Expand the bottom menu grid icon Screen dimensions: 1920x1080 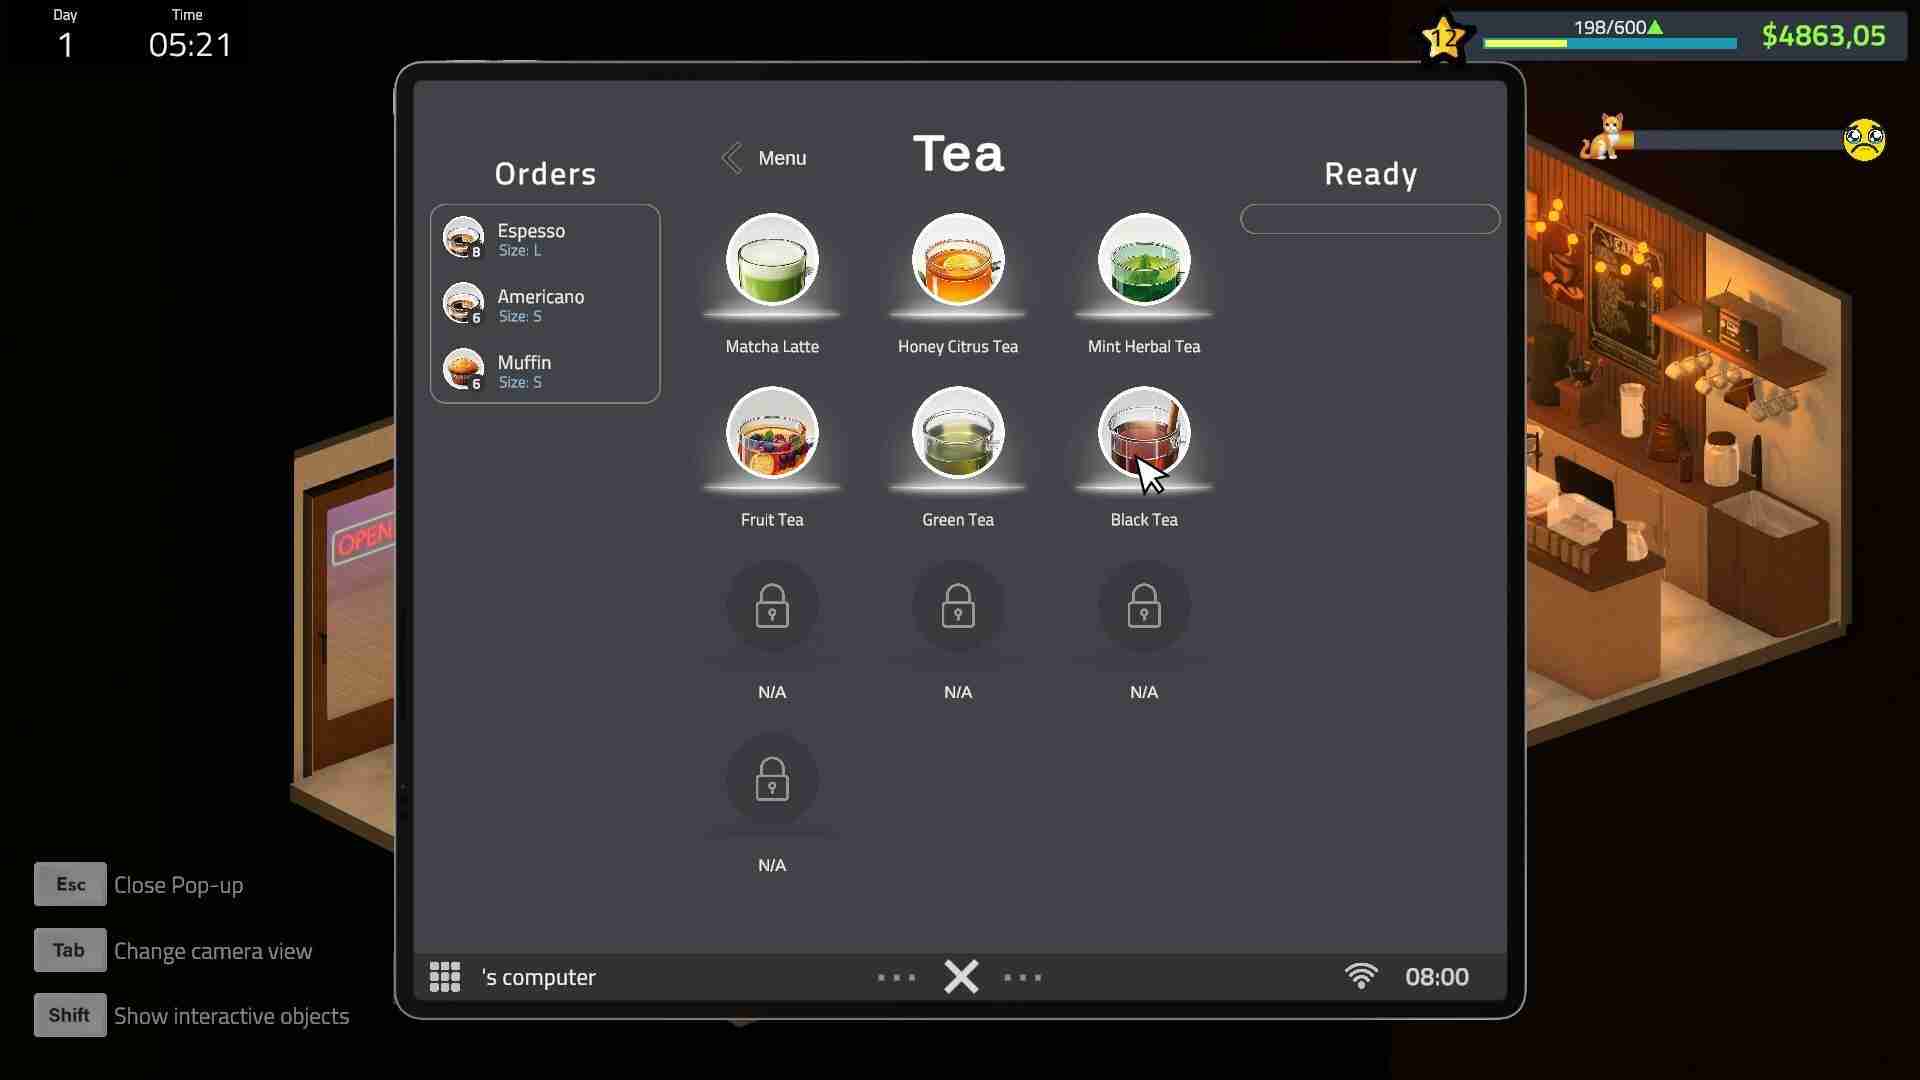coord(444,976)
